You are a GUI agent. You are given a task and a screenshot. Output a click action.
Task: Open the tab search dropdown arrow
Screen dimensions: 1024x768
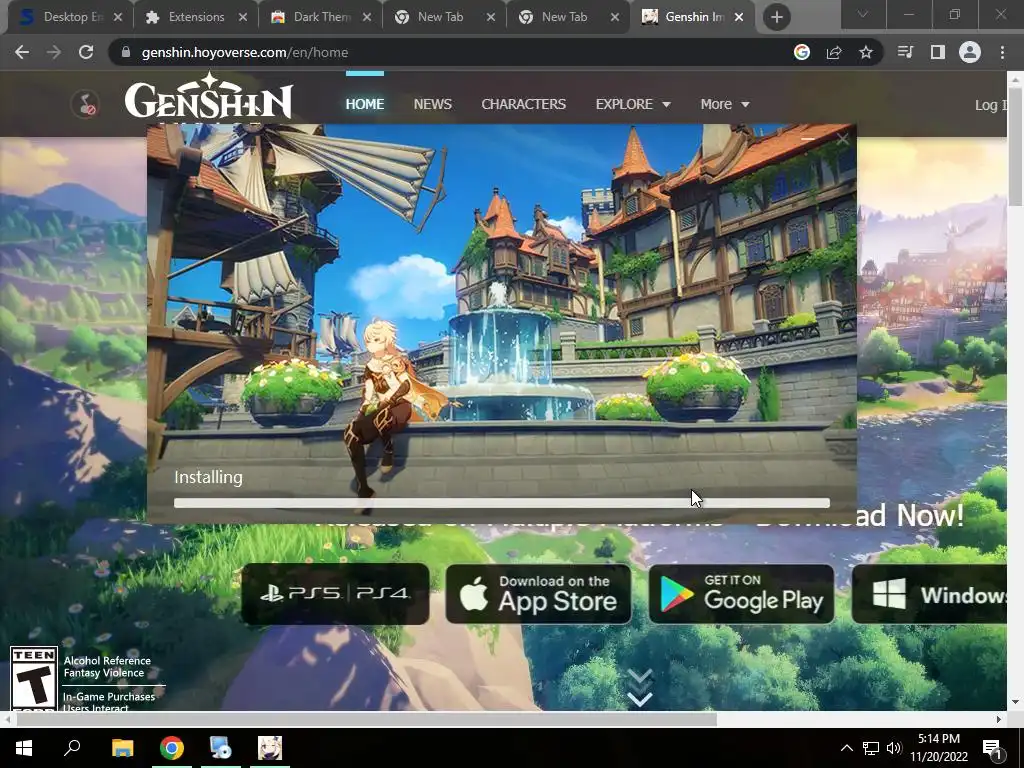click(x=863, y=14)
